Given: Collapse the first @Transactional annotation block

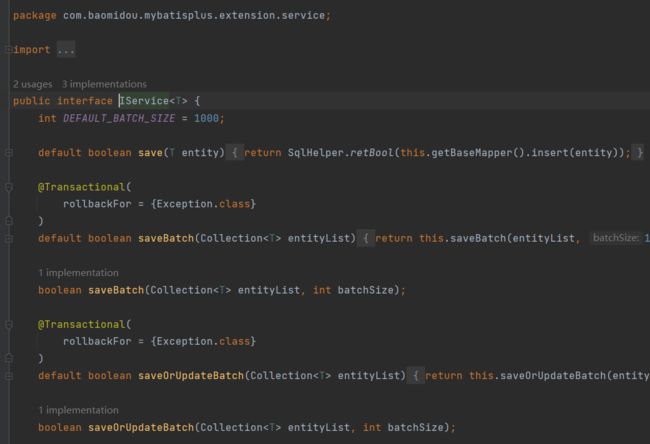Looking at the screenshot, I should point(8,187).
